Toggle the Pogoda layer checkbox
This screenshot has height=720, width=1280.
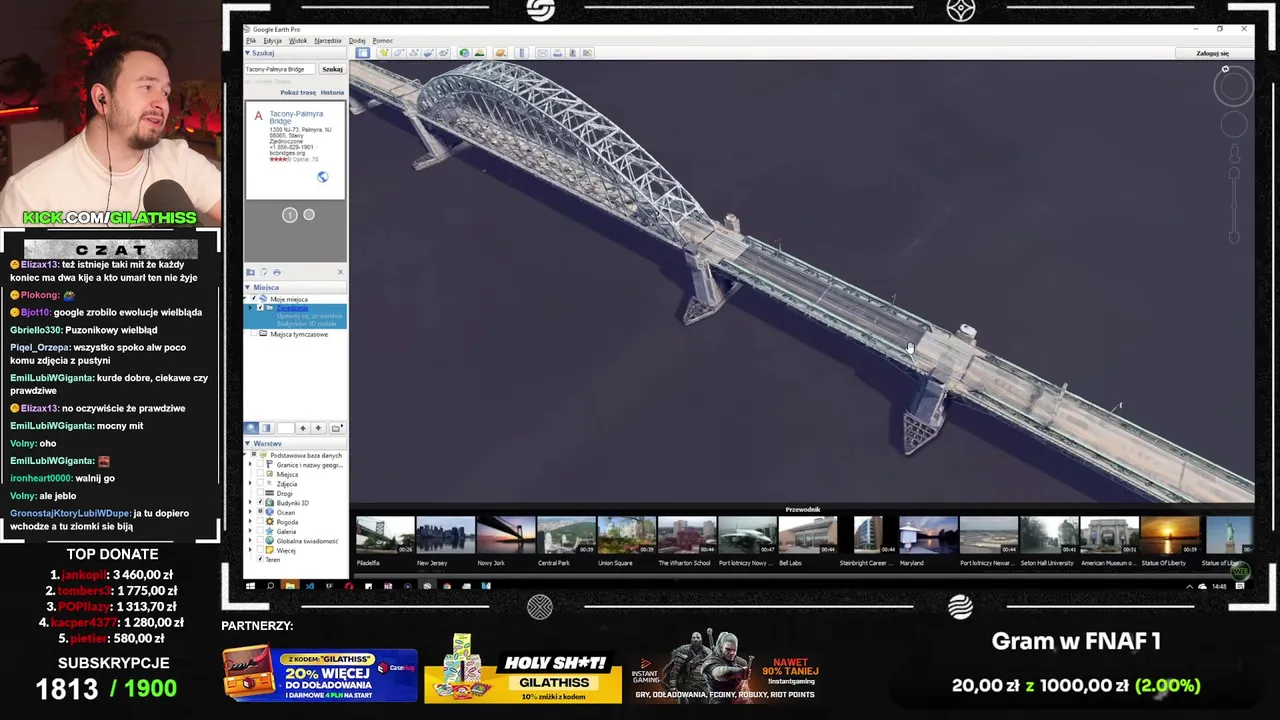tap(260, 521)
